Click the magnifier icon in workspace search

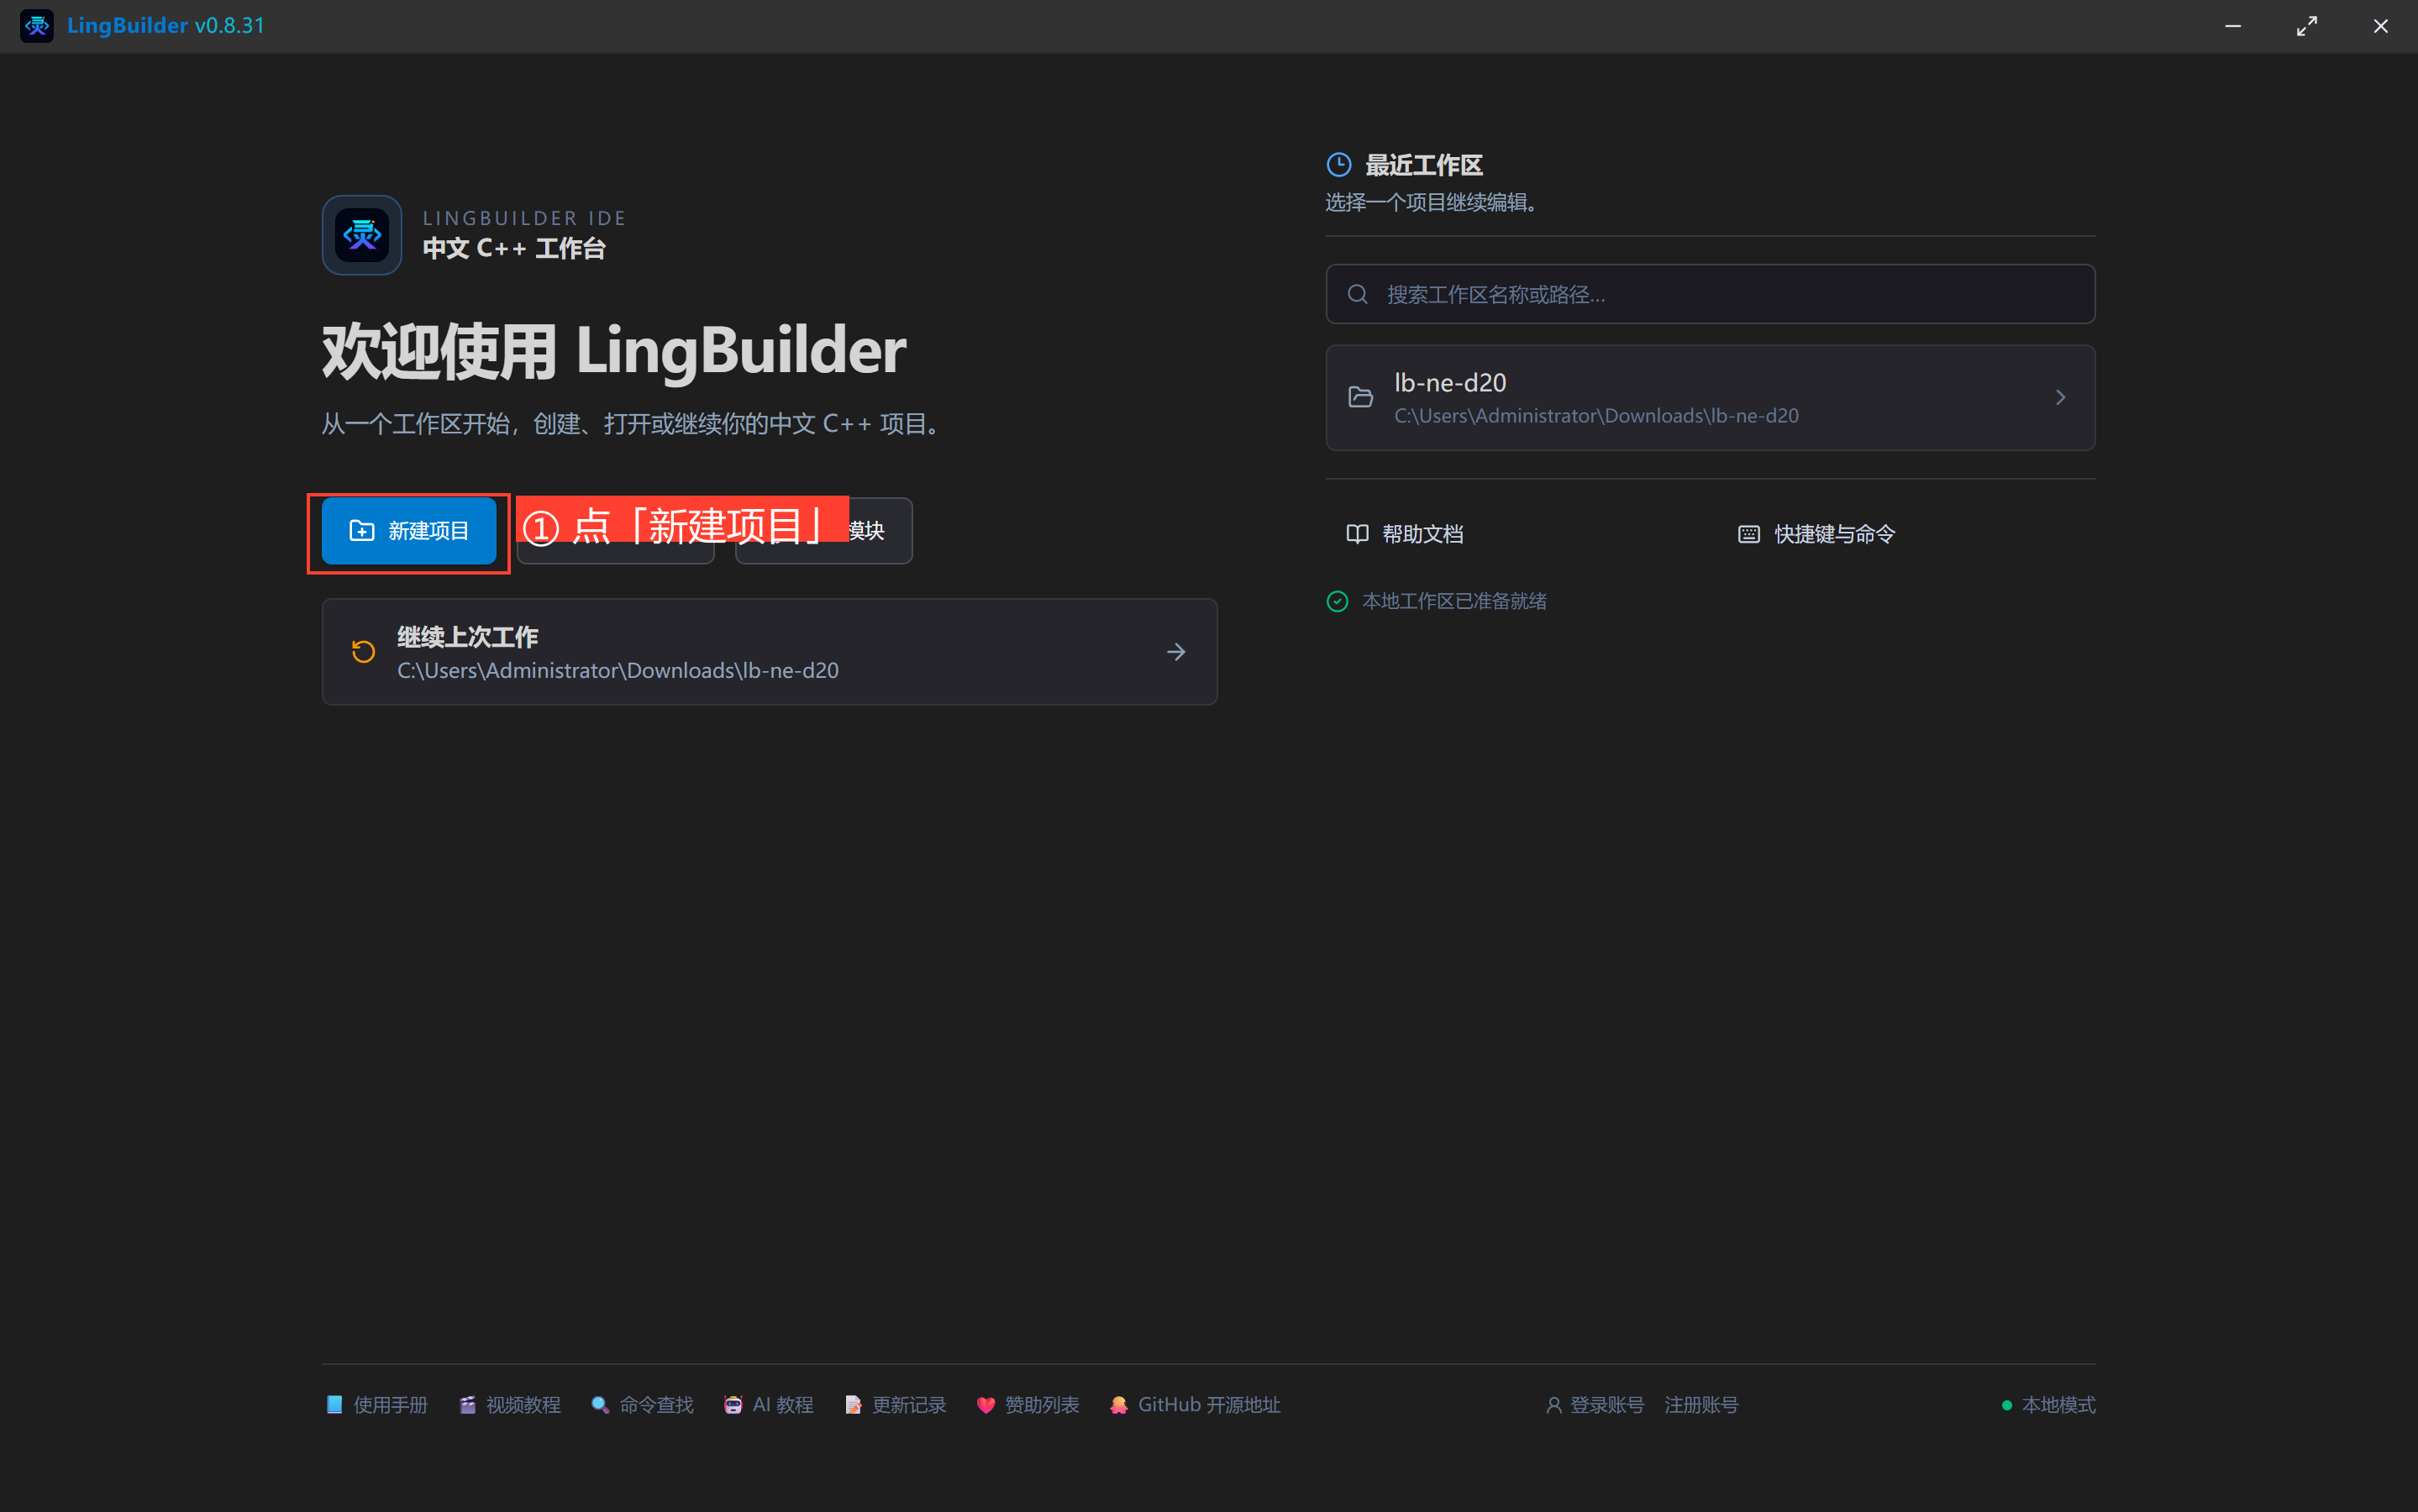tap(1357, 294)
